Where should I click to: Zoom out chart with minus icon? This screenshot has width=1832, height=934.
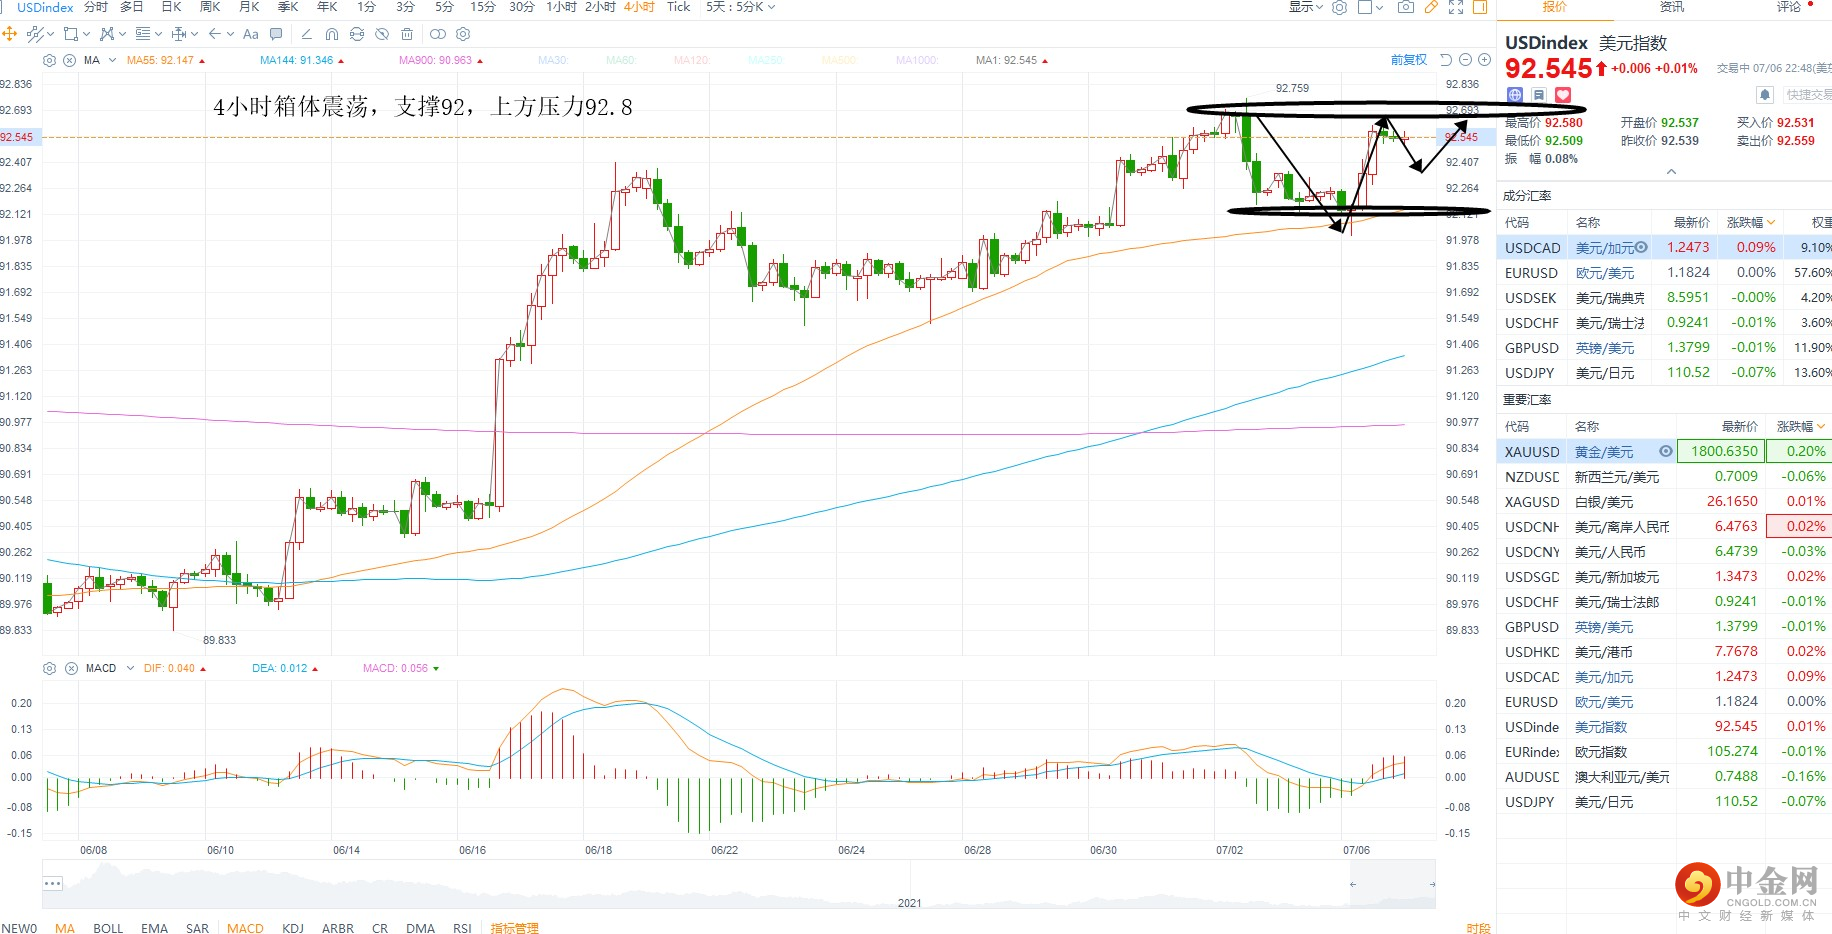[x=1465, y=60]
